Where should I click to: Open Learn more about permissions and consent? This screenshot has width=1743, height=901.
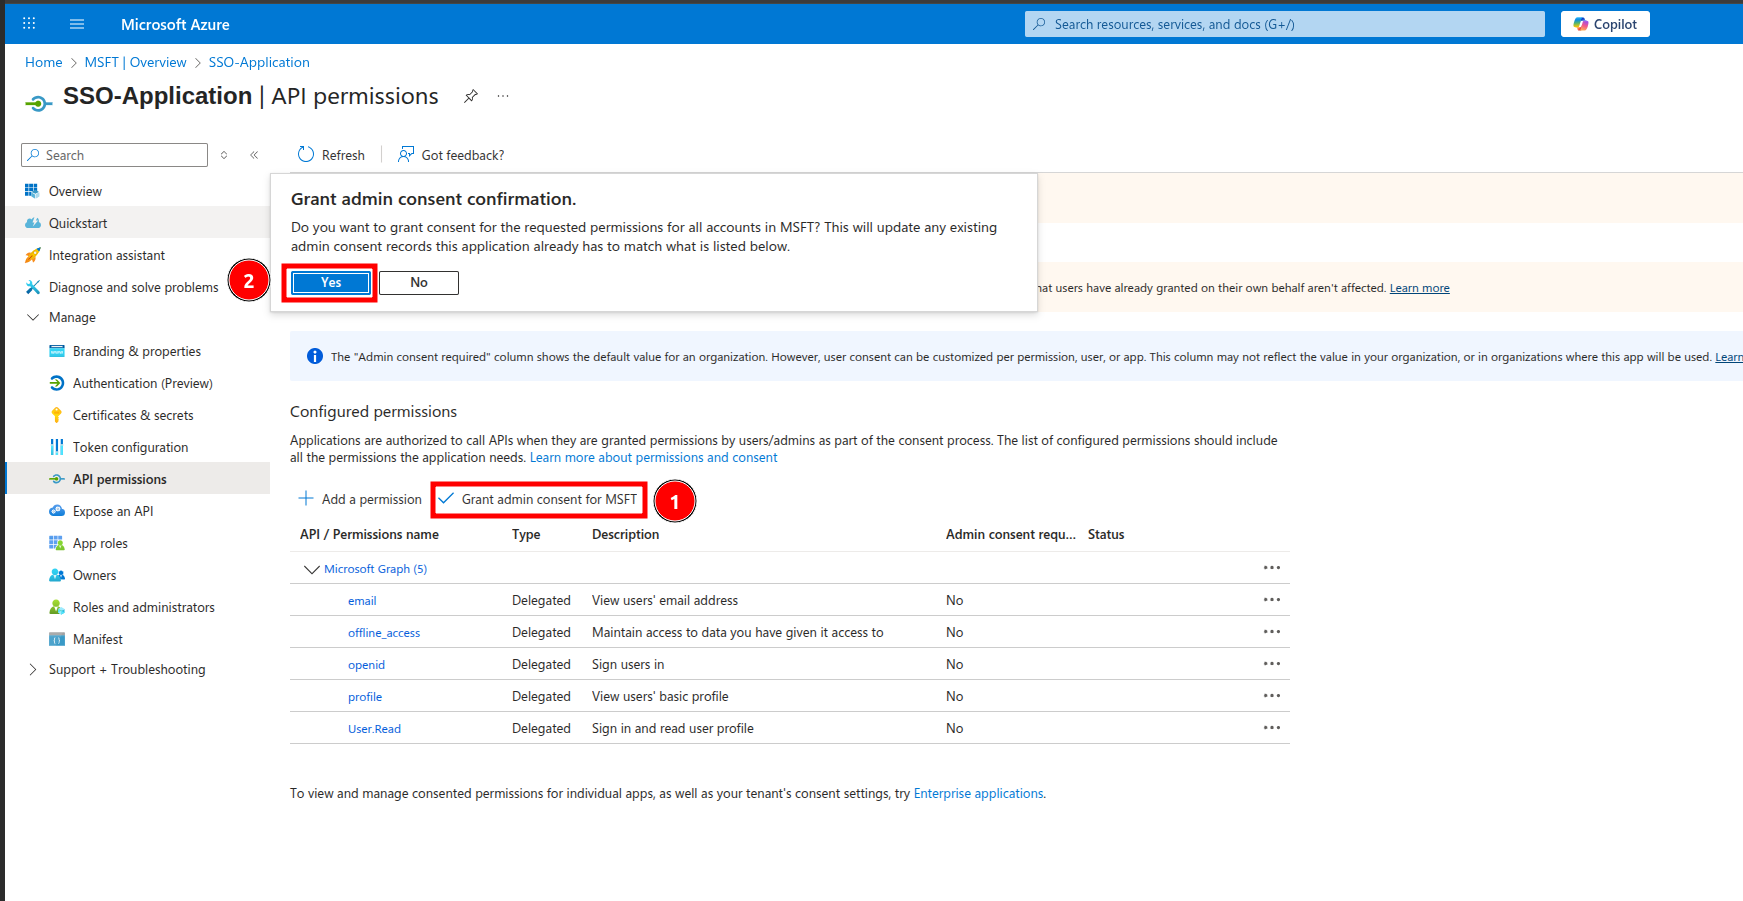click(x=653, y=457)
